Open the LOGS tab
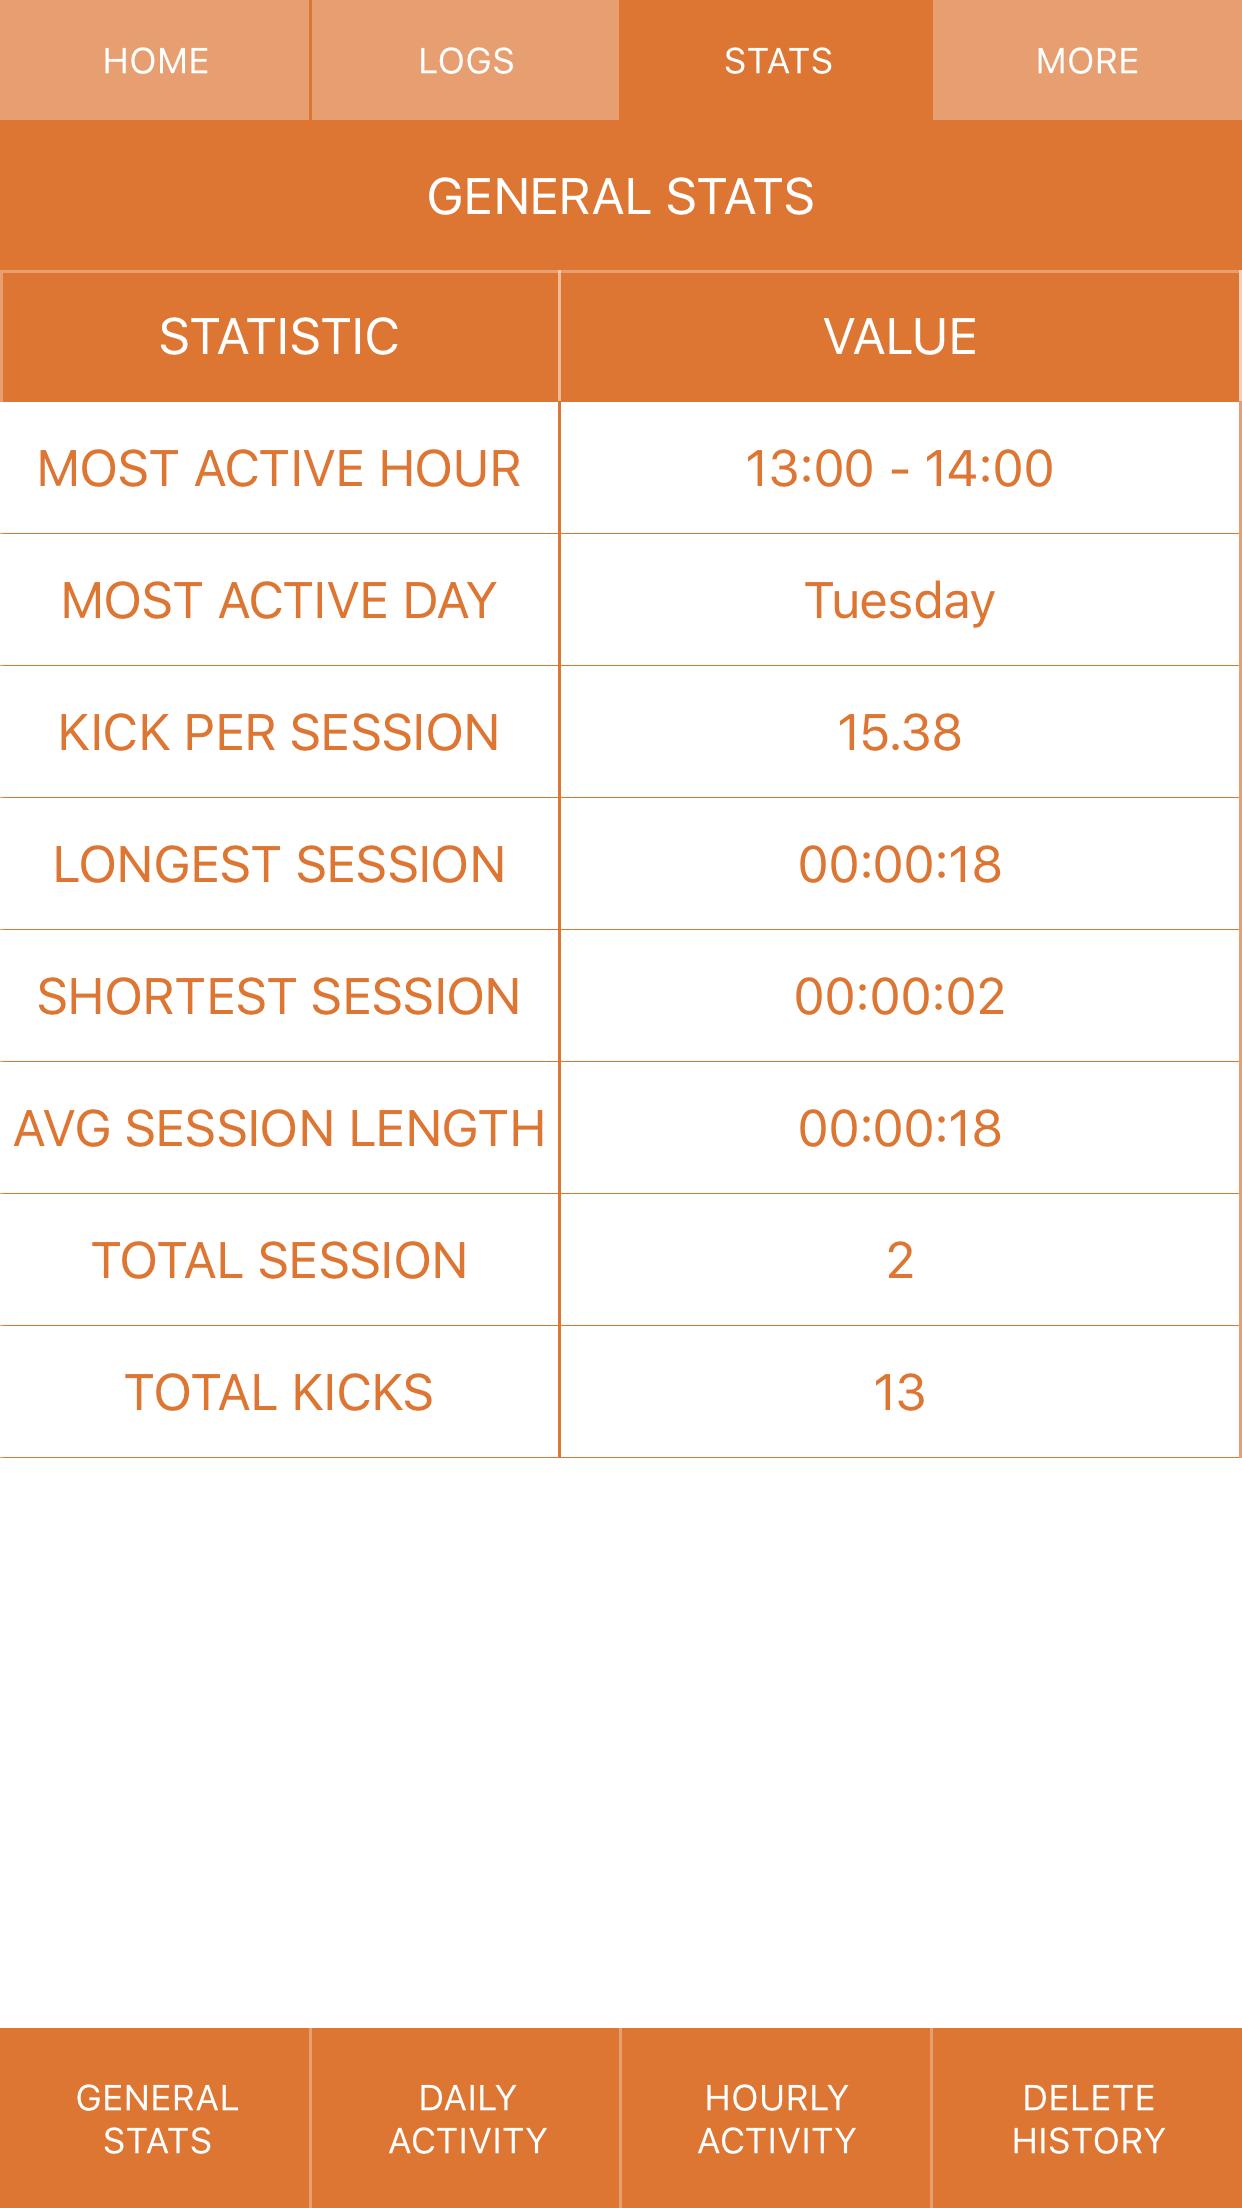Screen dimensions: 1242x2208 coord(465,61)
